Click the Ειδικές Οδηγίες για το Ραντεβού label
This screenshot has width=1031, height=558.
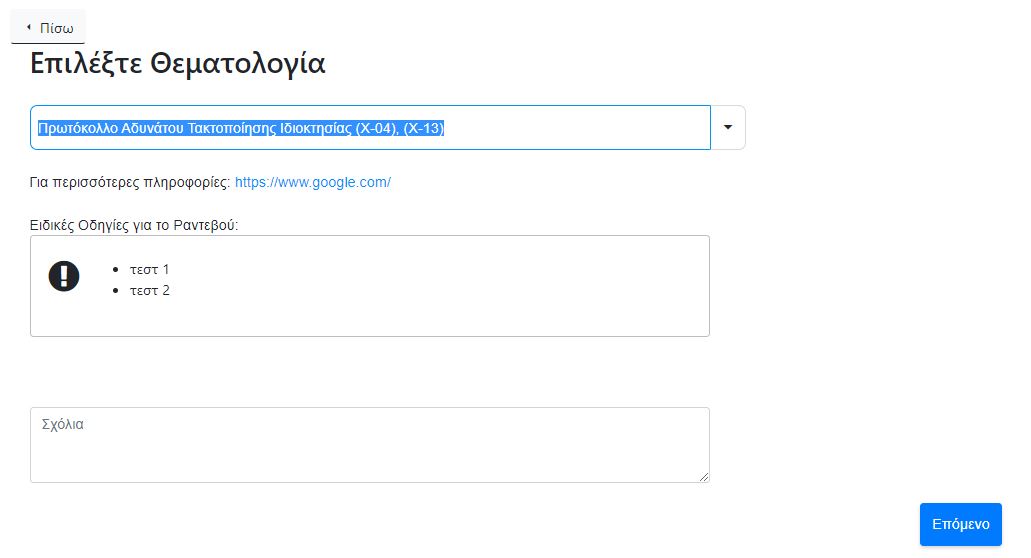[x=134, y=225]
